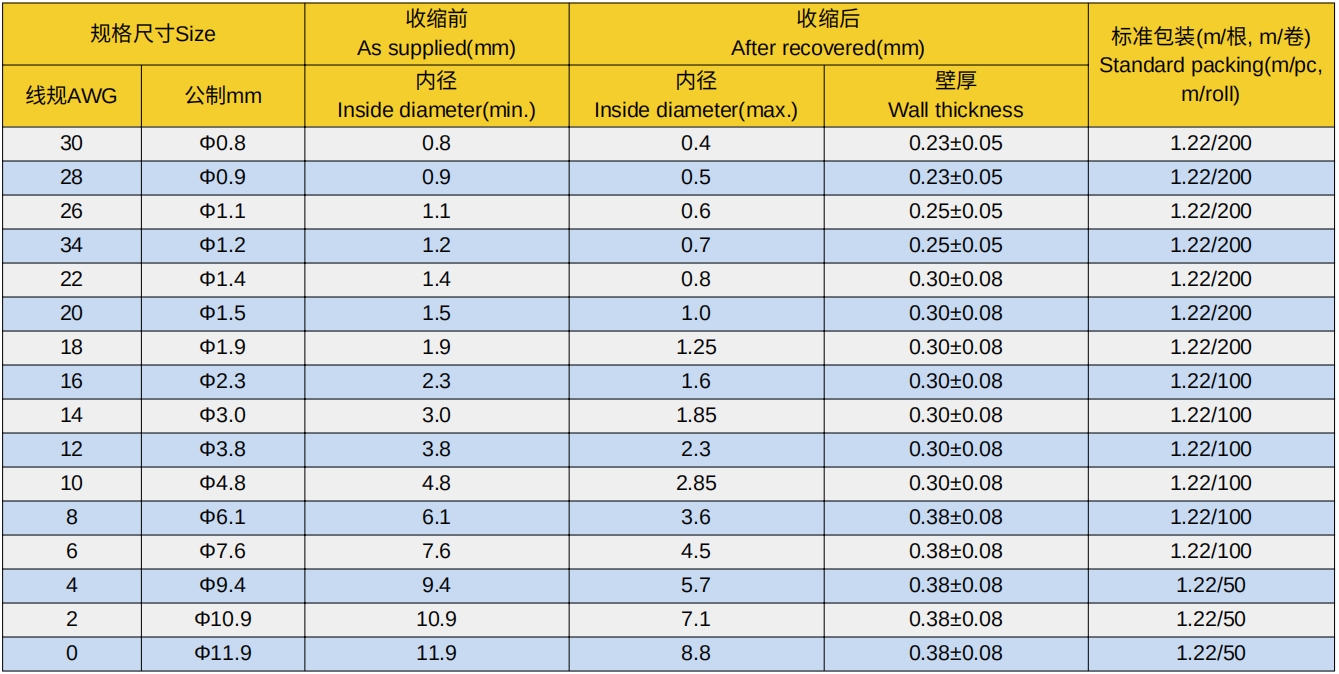Click the AWG 34 row cell
This screenshot has width=1339, height=674.
pyautogui.click(x=72, y=245)
